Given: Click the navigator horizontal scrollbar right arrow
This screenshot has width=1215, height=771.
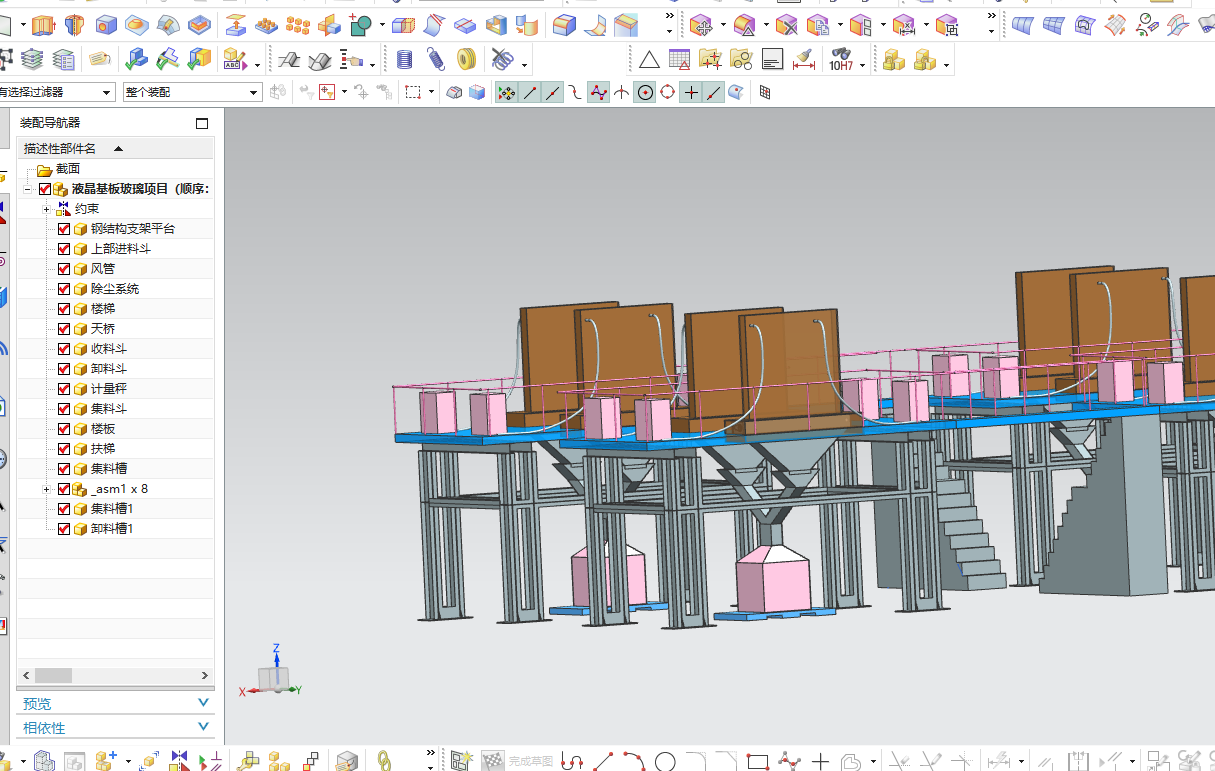Looking at the screenshot, I should 205,675.
